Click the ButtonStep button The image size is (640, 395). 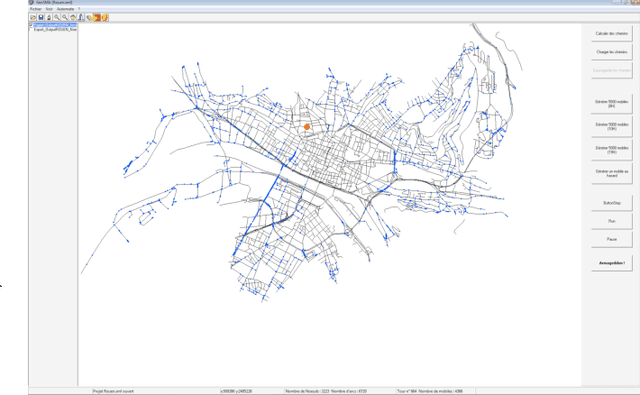click(611, 203)
